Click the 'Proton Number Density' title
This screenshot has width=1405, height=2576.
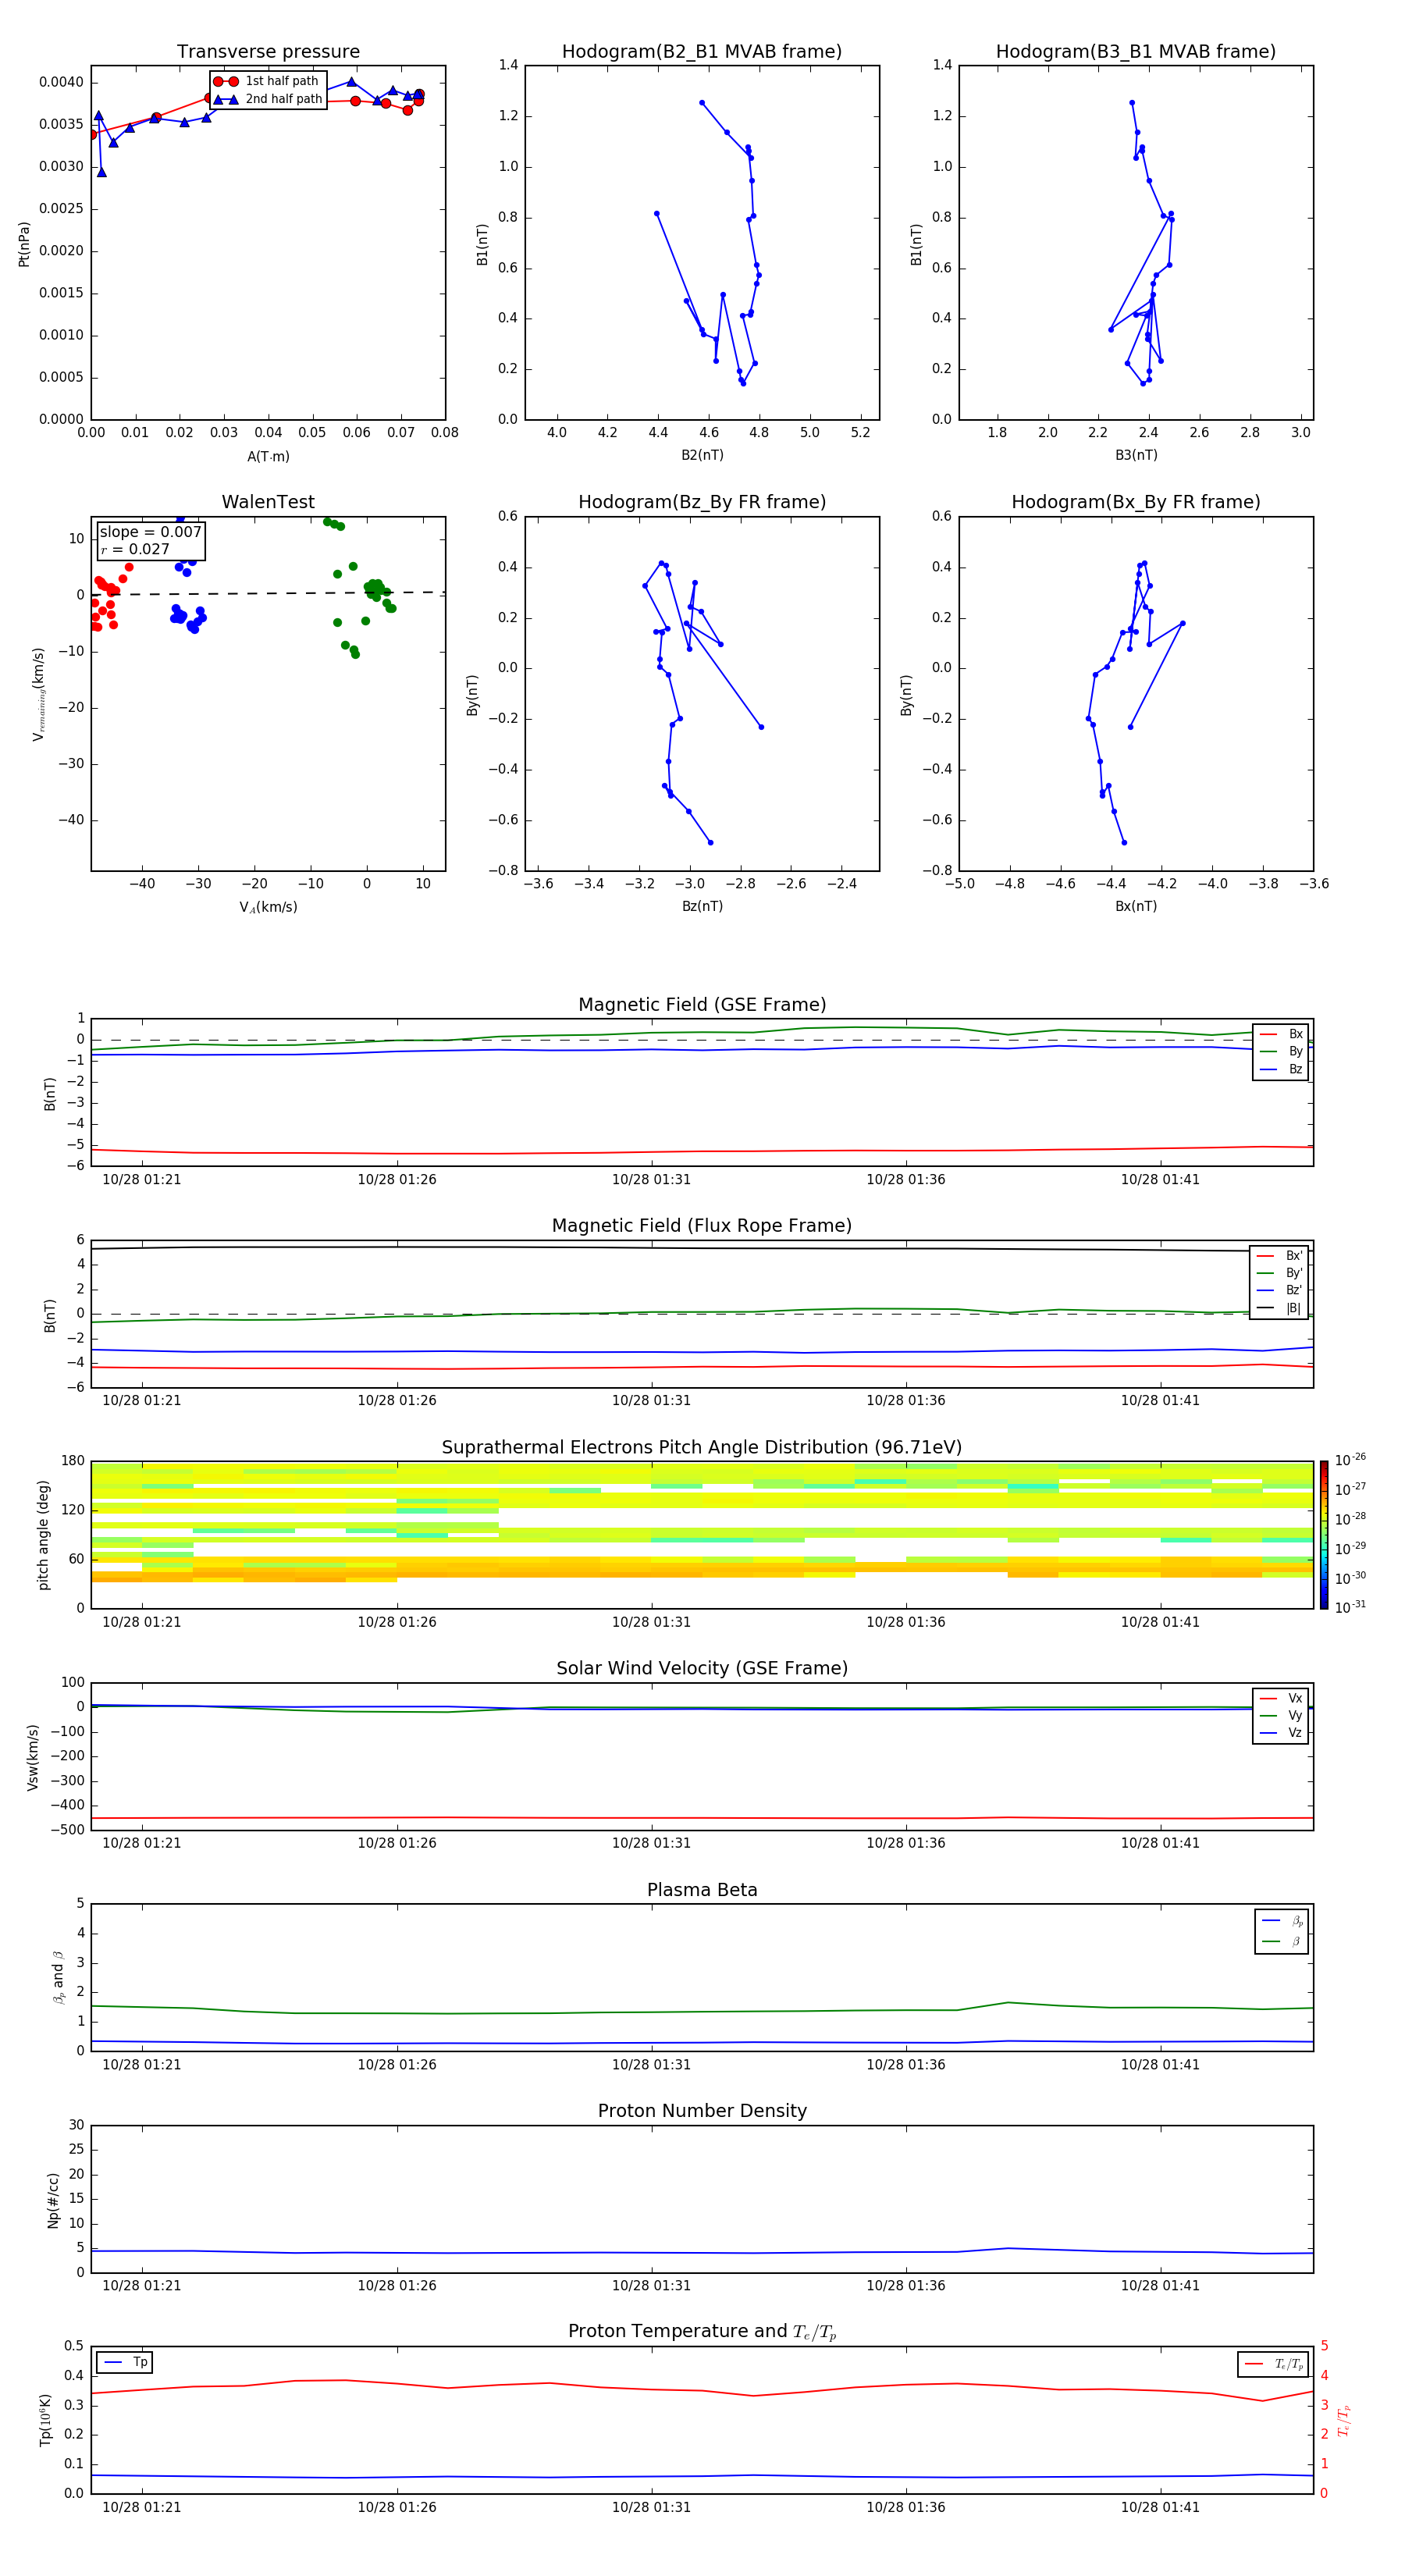[702, 2111]
